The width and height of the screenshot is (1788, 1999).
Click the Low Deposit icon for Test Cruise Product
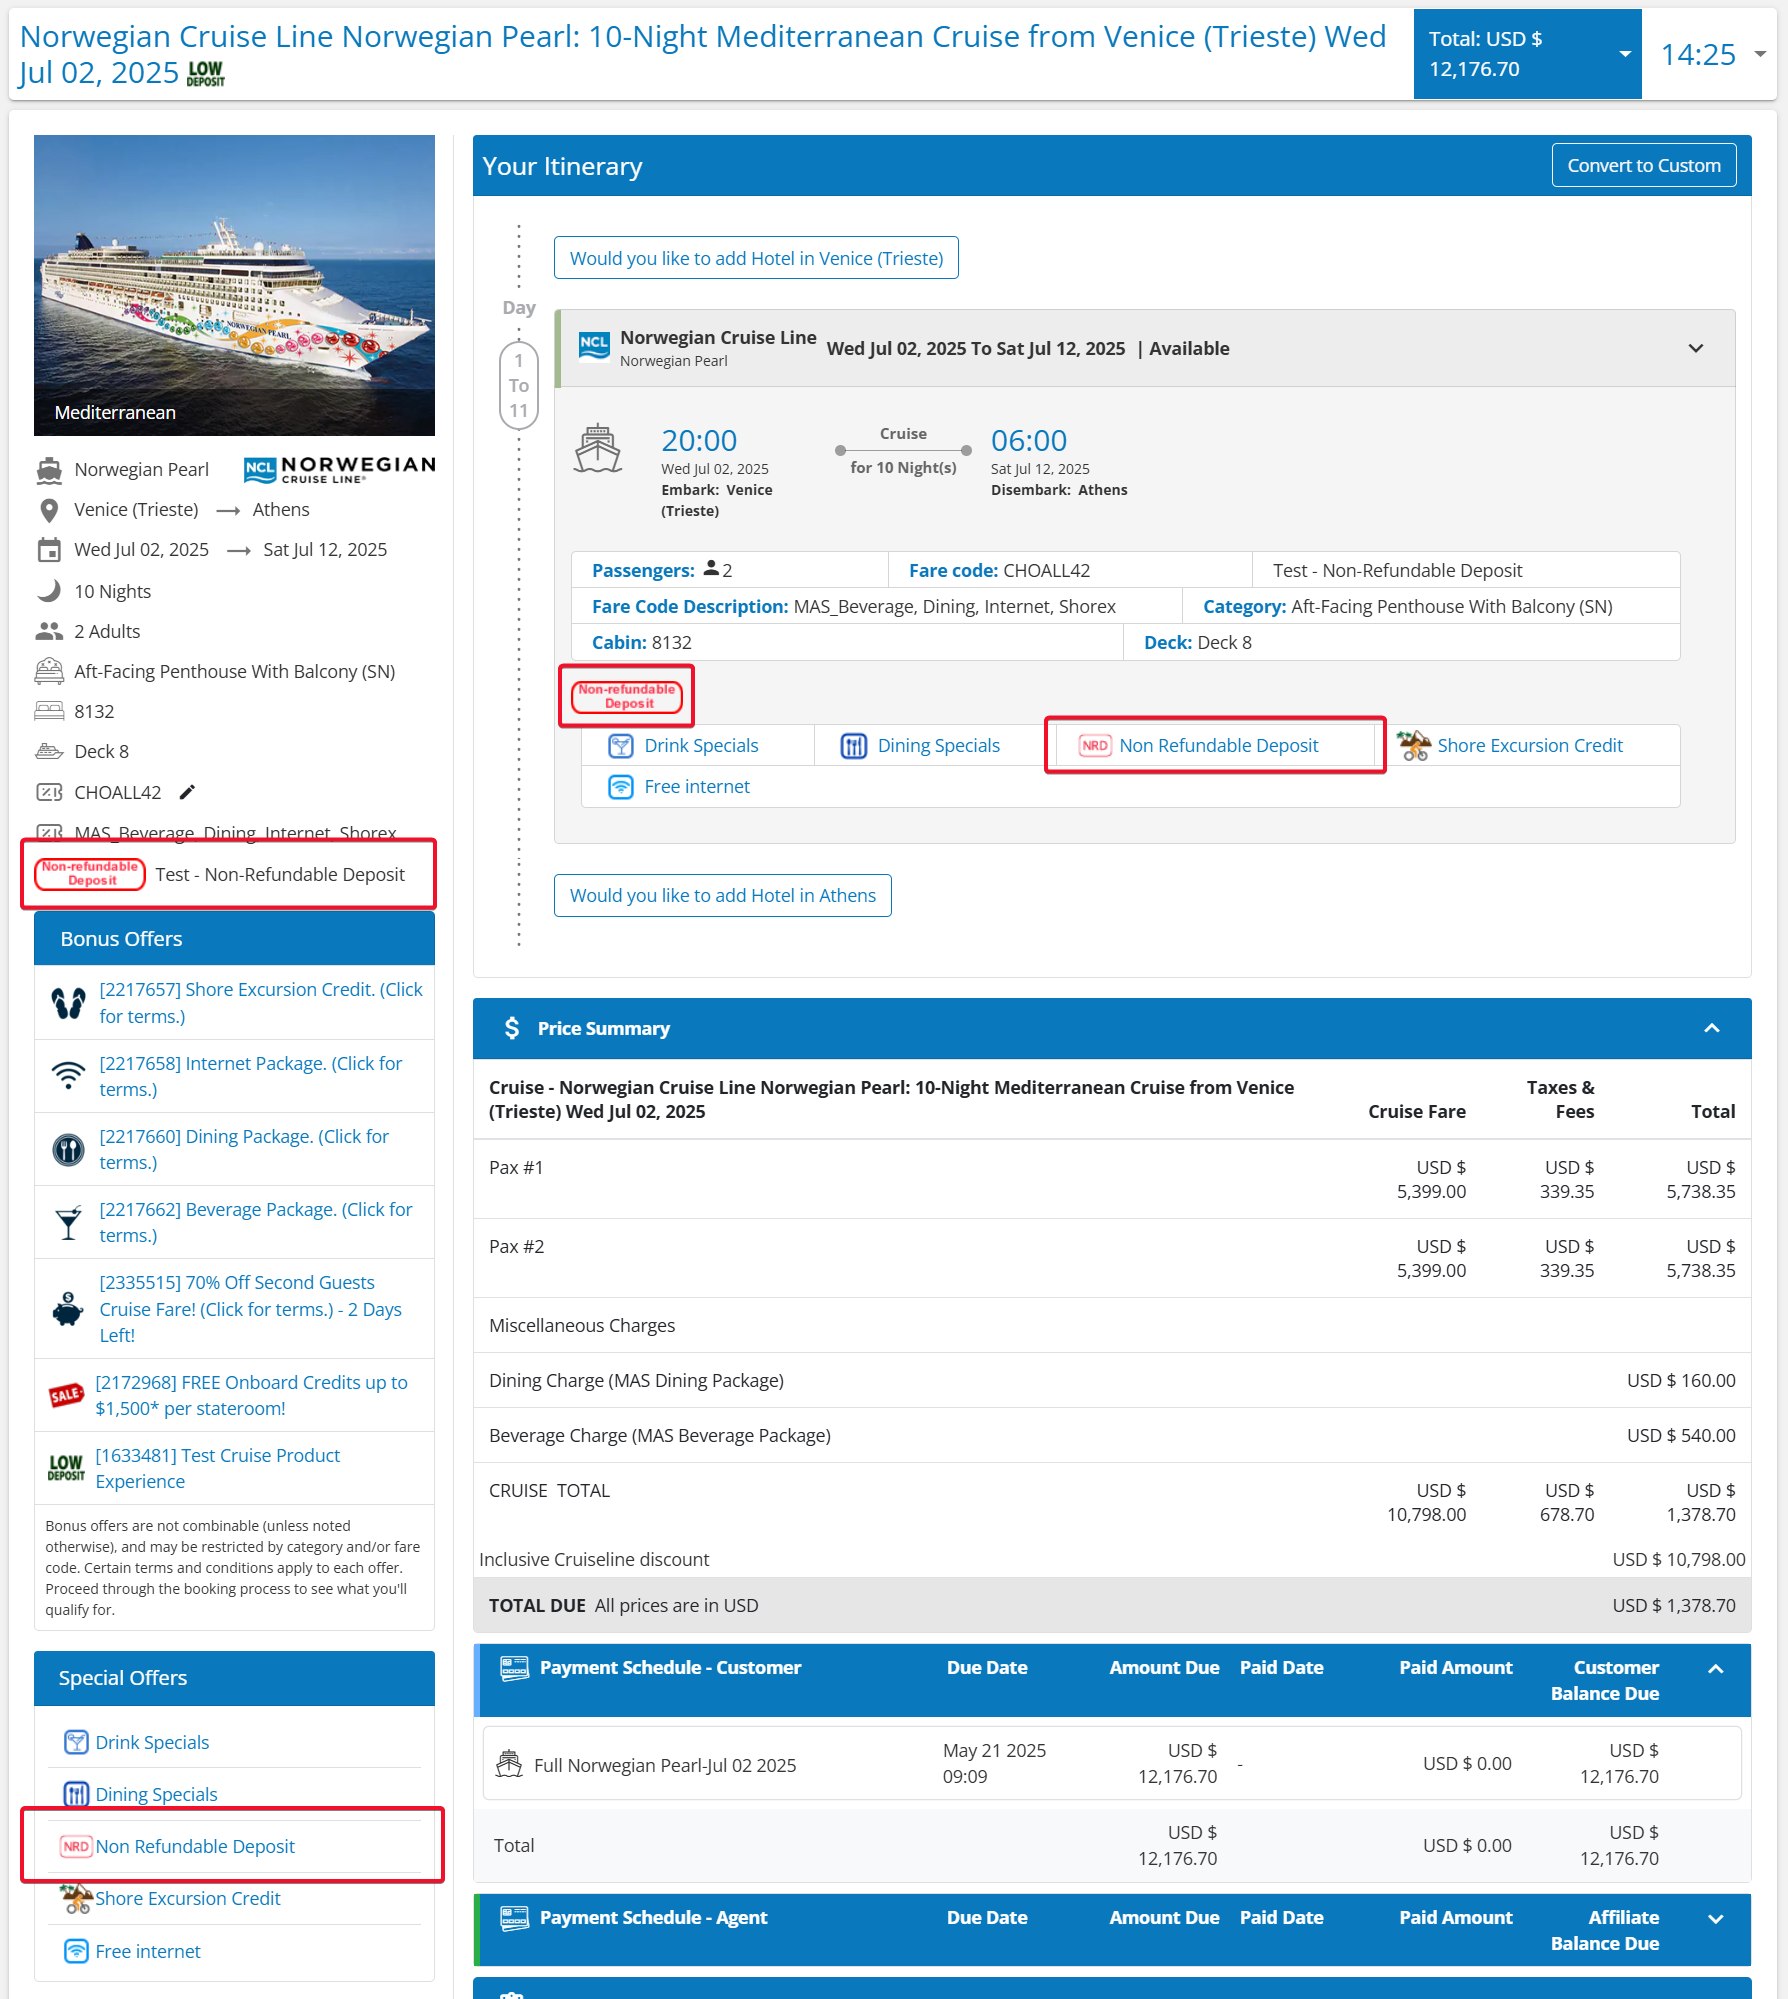[66, 1468]
